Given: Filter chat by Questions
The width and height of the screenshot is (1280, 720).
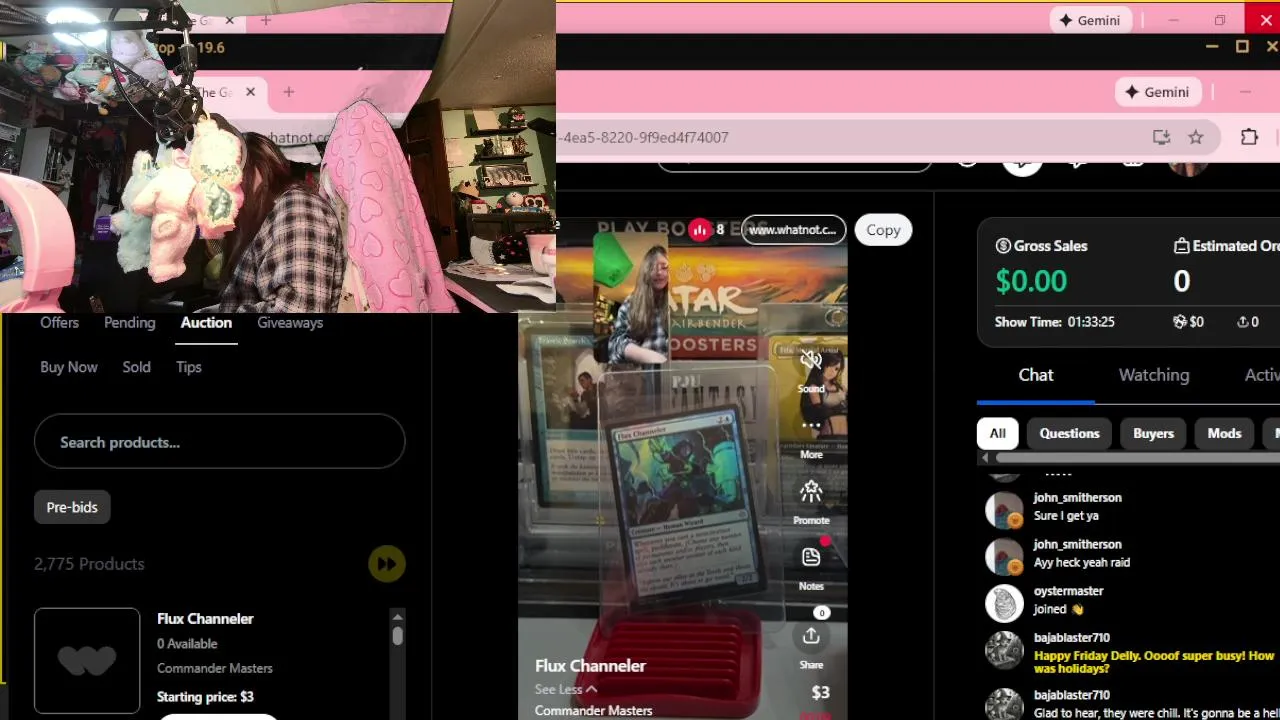Looking at the screenshot, I should point(1069,433).
